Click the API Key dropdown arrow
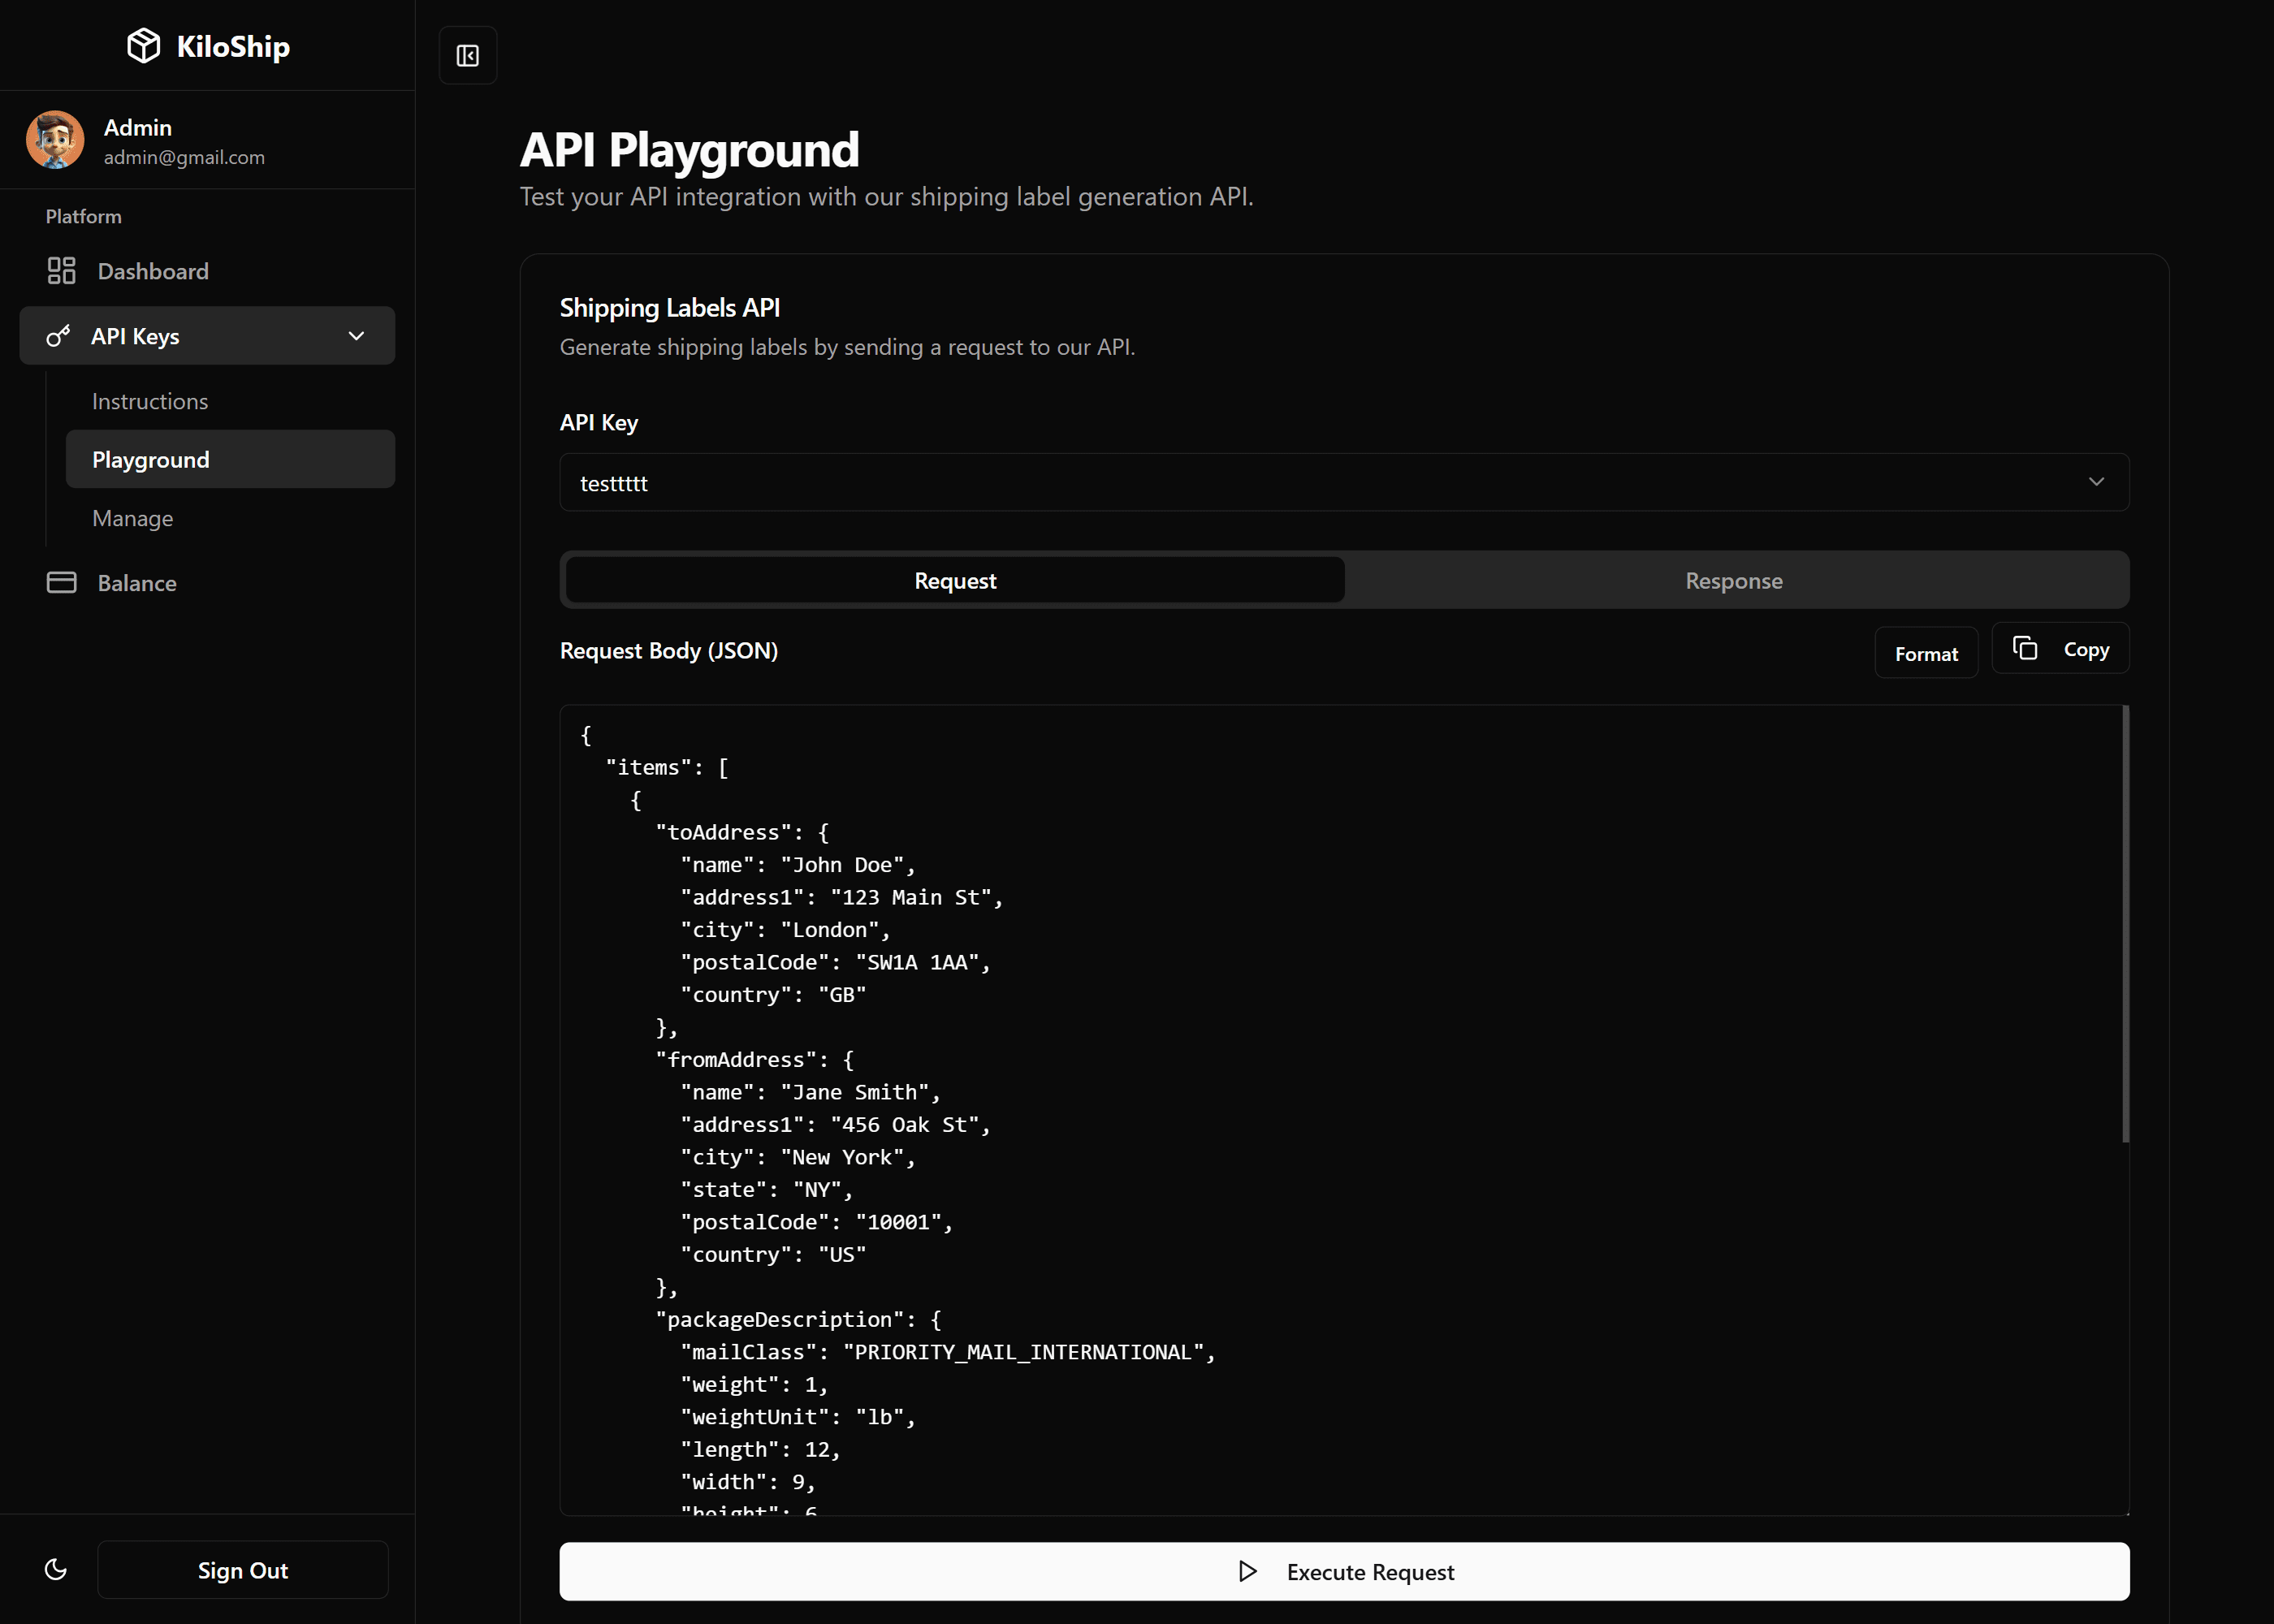This screenshot has width=2274, height=1624. pyautogui.click(x=2096, y=482)
